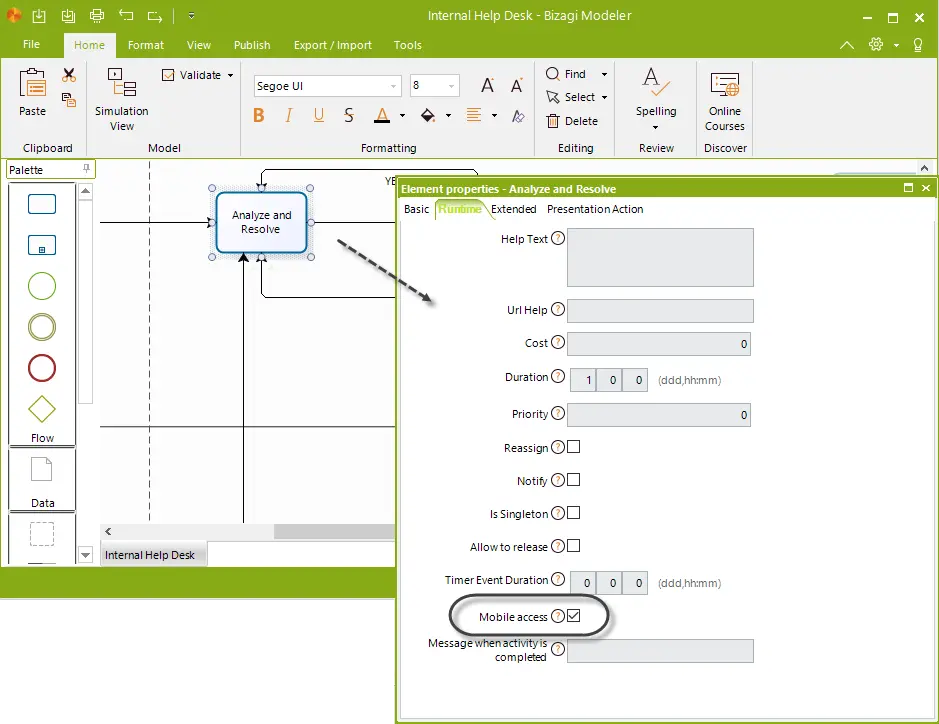Open the Validate dropdown arrow

[x=231, y=75]
